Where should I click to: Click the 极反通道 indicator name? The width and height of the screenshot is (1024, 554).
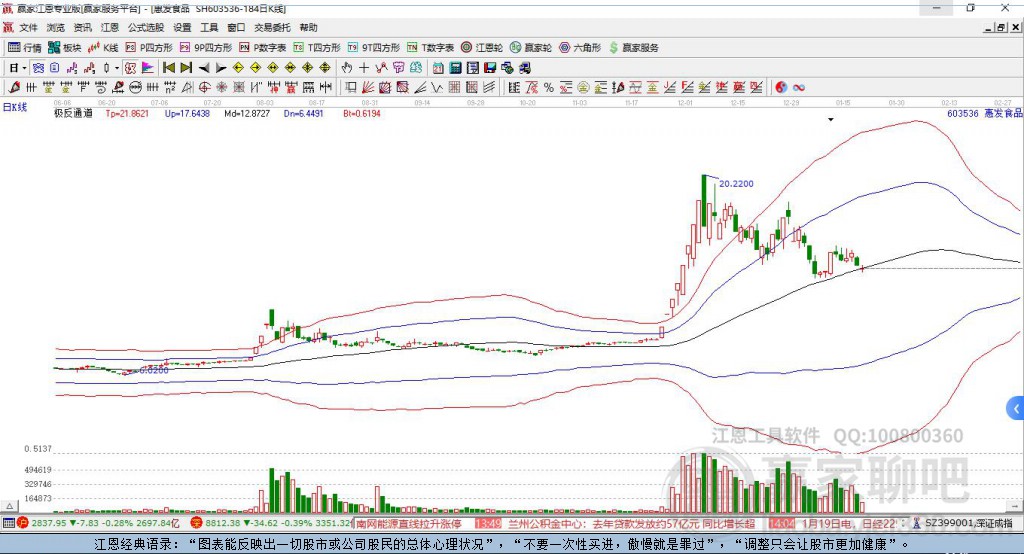click(x=73, y=113)
